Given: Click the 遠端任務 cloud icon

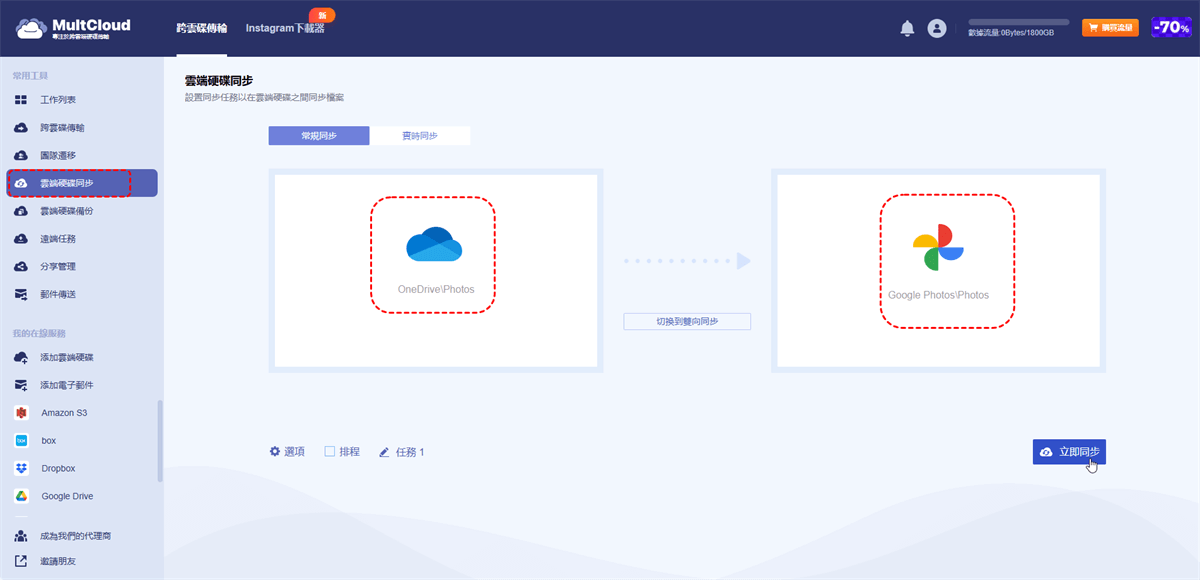Looking at the screenshot, I should click(x=20, y=239).
